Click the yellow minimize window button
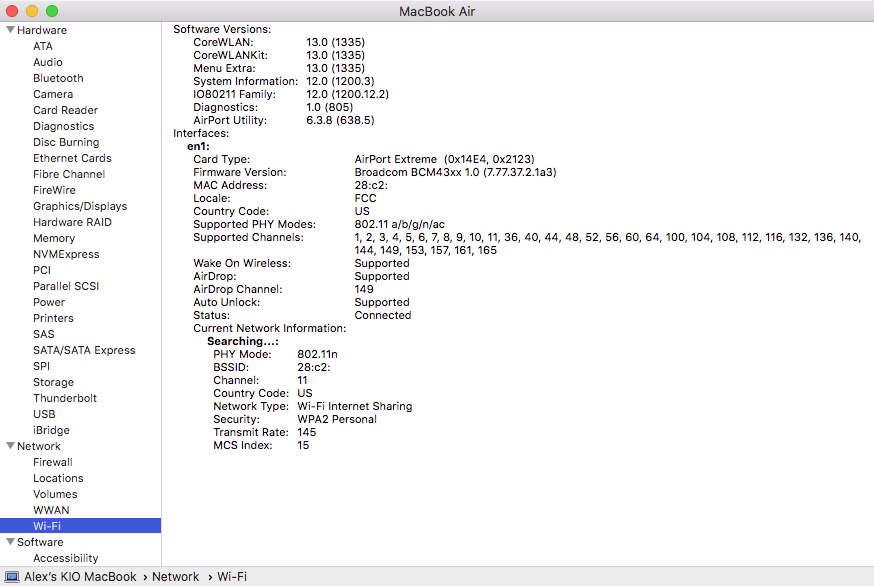The image size is (874, 586). (x=32, y=10)
